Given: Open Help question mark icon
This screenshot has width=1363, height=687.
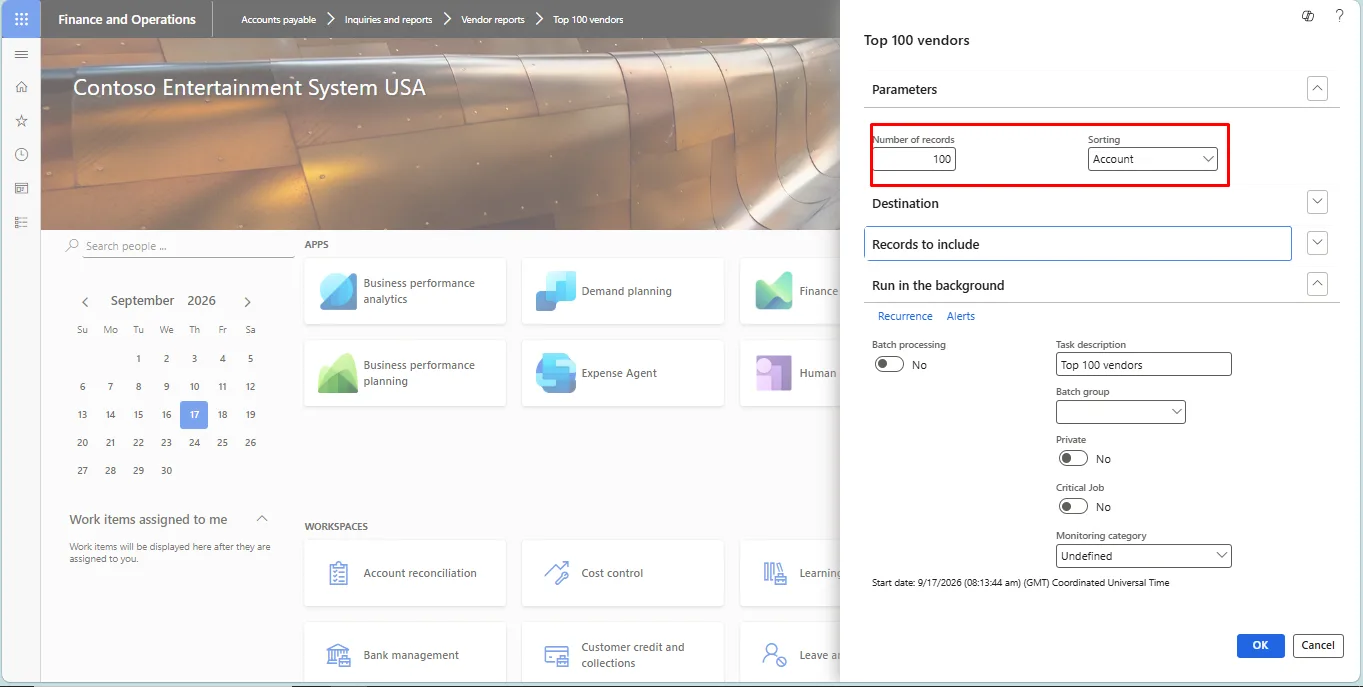Looking at the screenshot, I should 1340,16.
